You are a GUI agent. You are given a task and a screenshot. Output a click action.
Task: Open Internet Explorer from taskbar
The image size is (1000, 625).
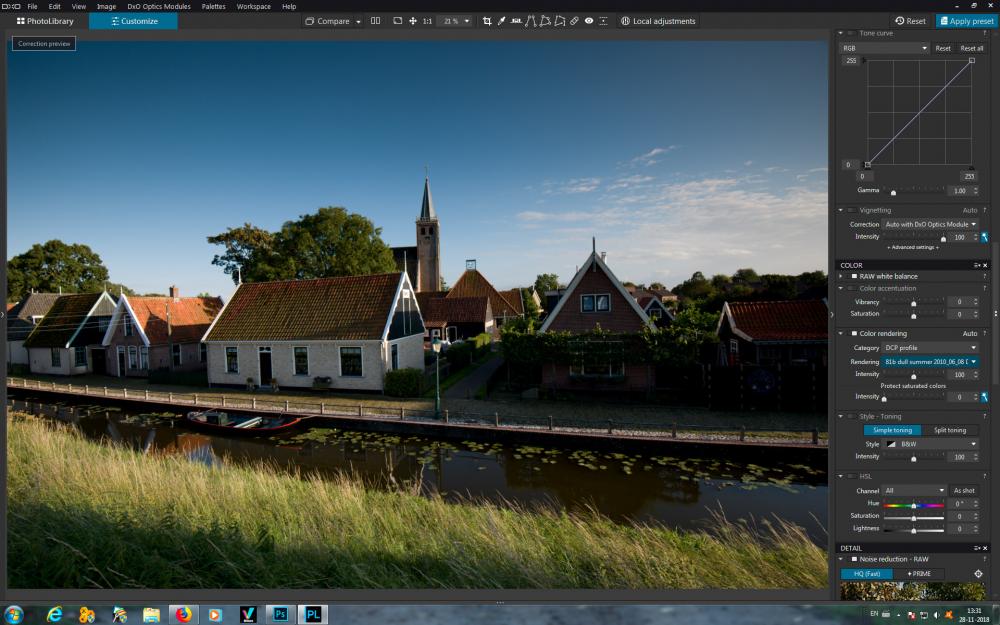tap(55, 614)
